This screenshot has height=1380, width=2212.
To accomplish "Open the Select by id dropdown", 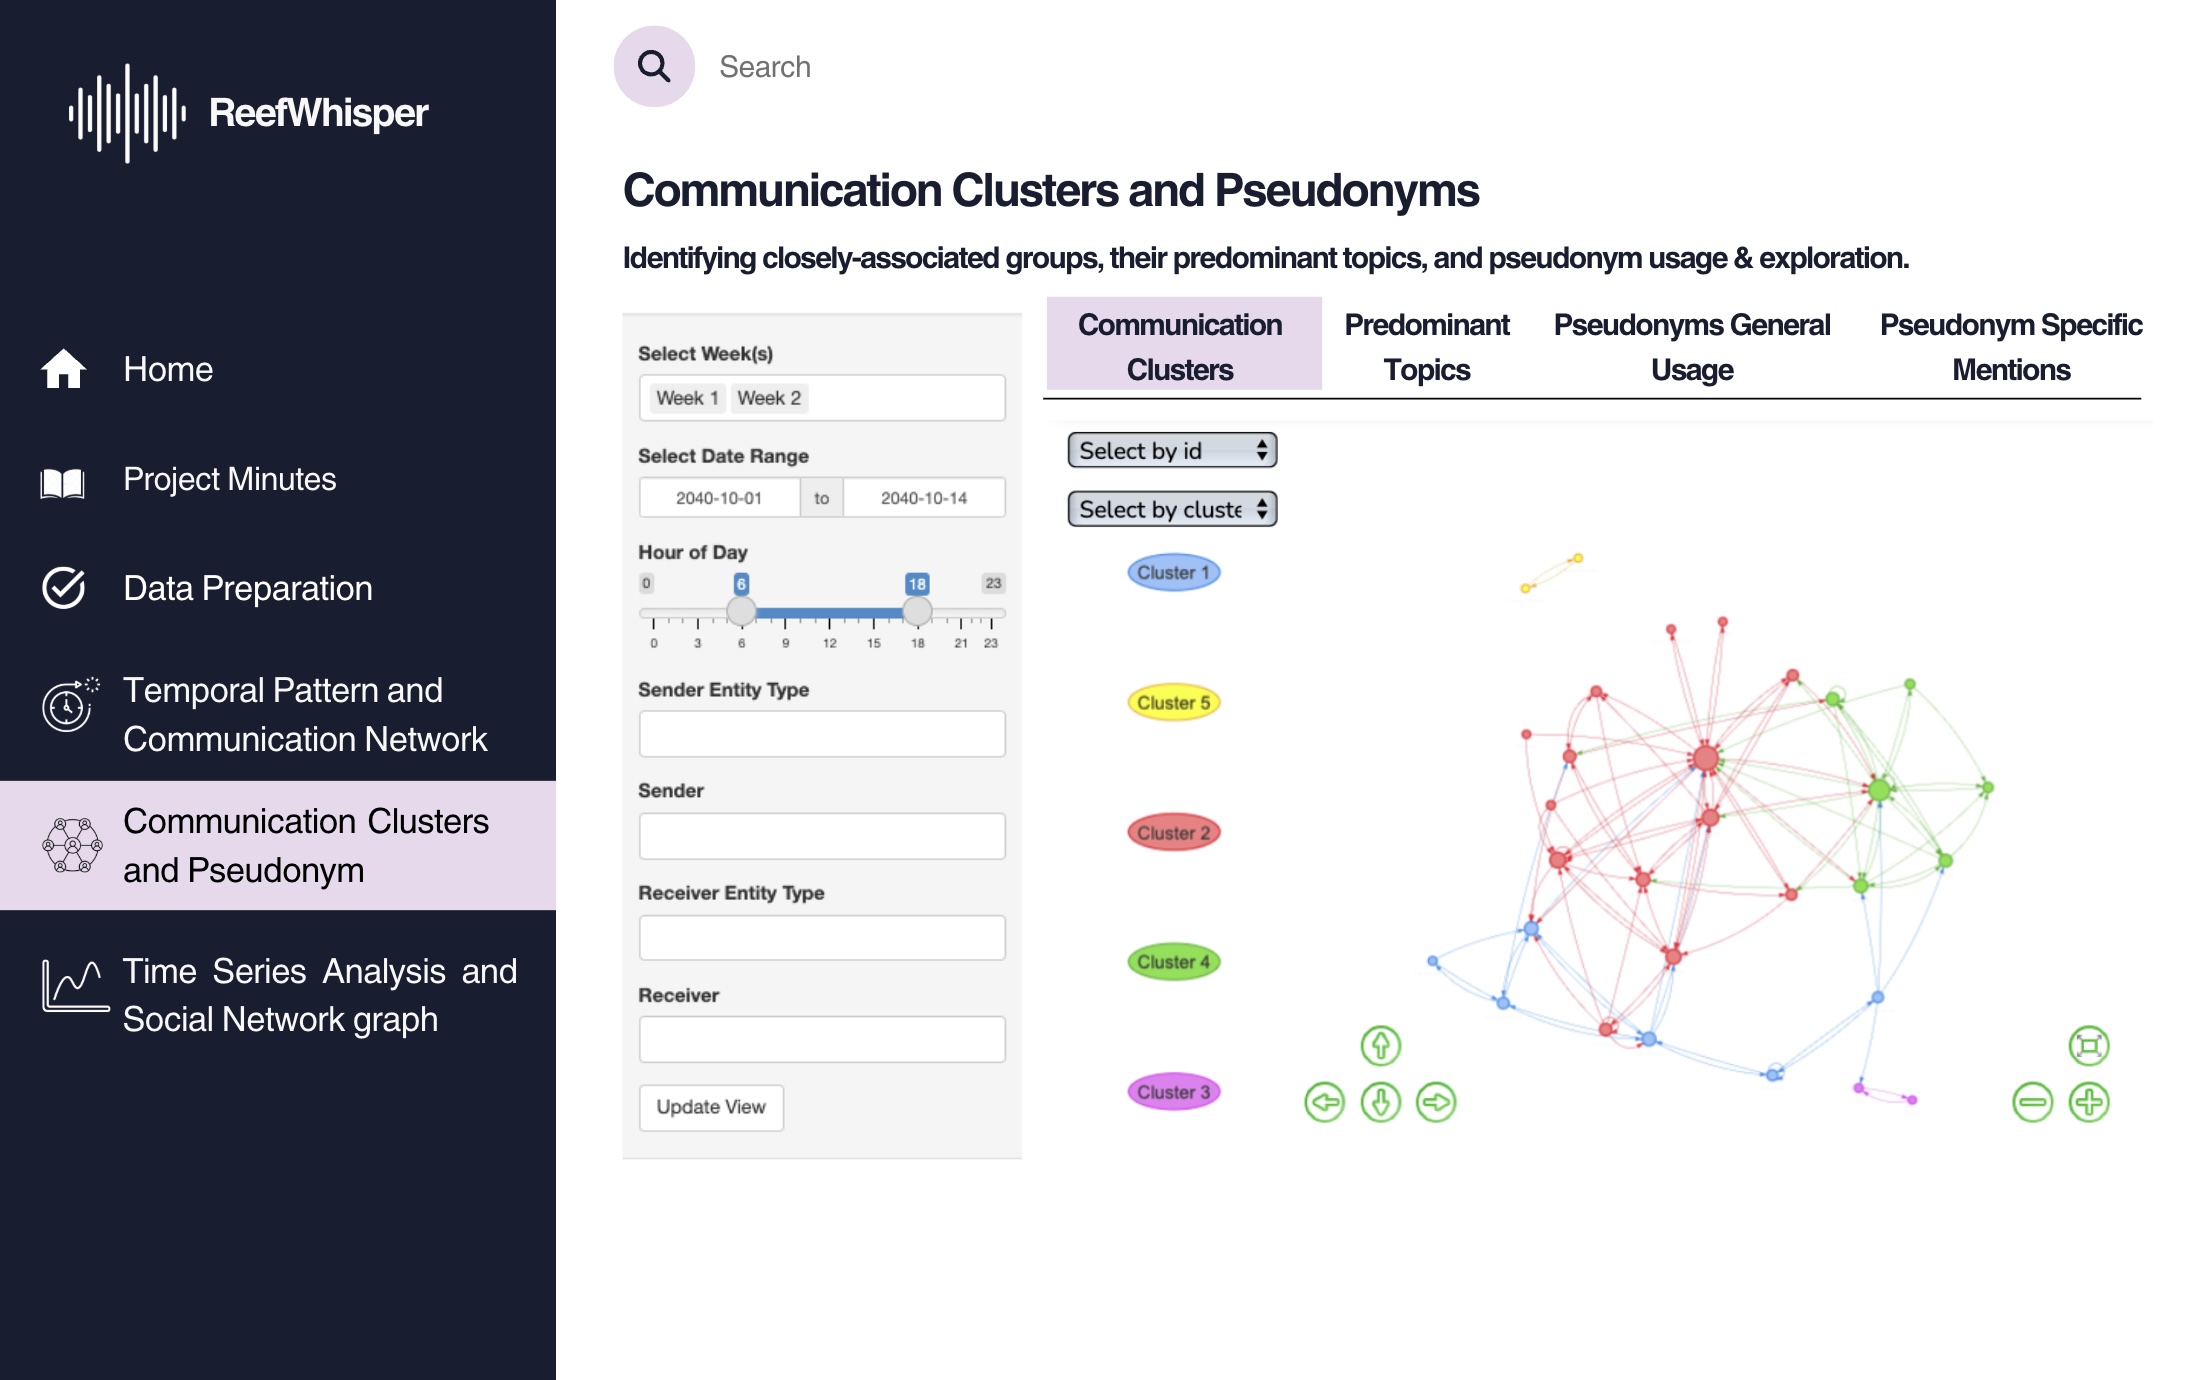I will [1172, 451].
